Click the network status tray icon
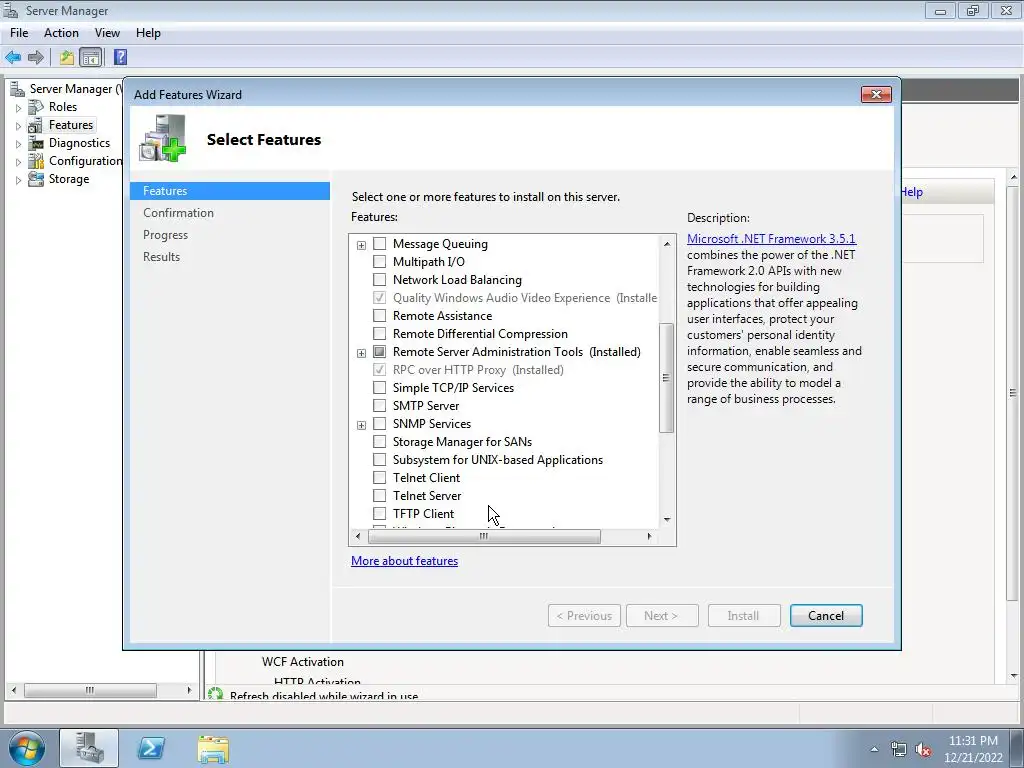The height and width of the screenshot is (768, 1024). pyautogui.click(x=899, y=750)
